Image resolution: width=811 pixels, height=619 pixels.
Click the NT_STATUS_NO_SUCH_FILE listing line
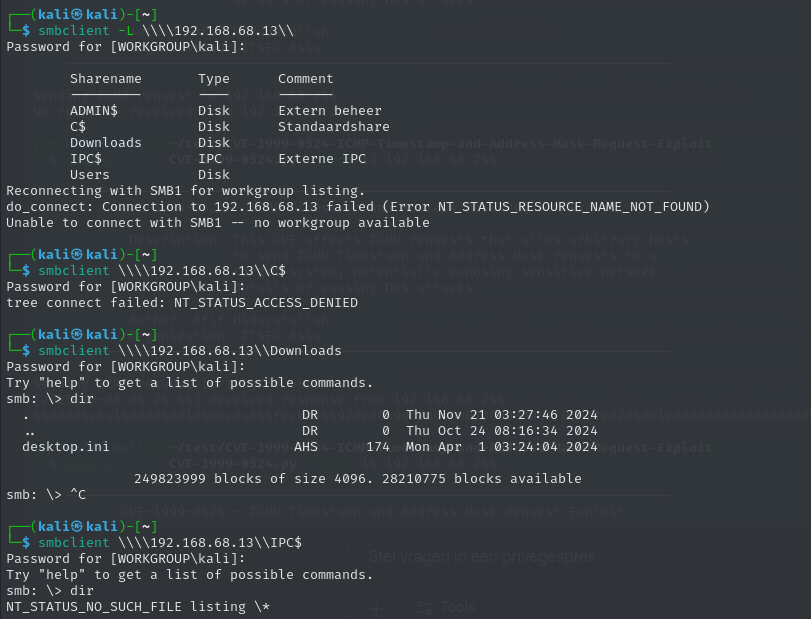tap(138, 606)
